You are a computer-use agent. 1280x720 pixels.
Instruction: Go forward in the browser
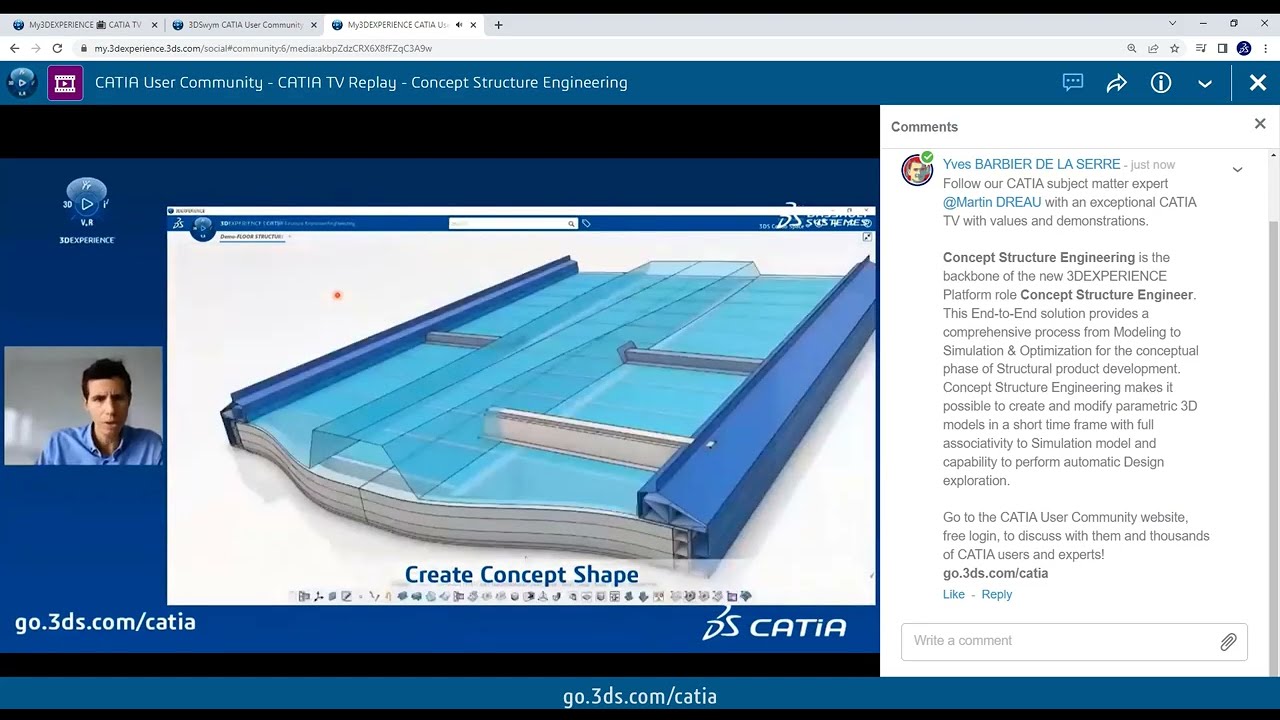[x=36, y=48]
